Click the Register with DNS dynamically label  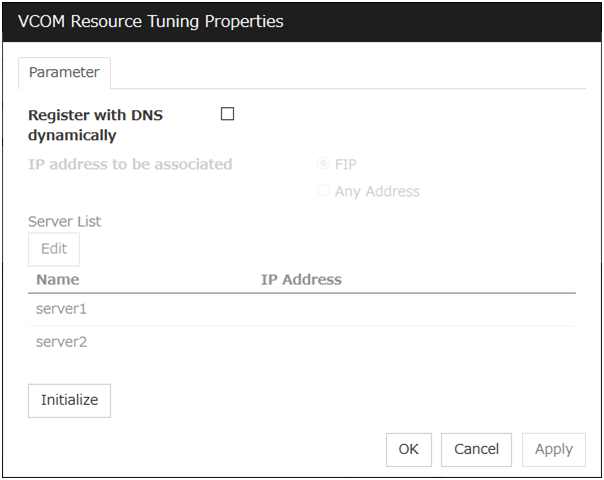[x=96, y=125]
